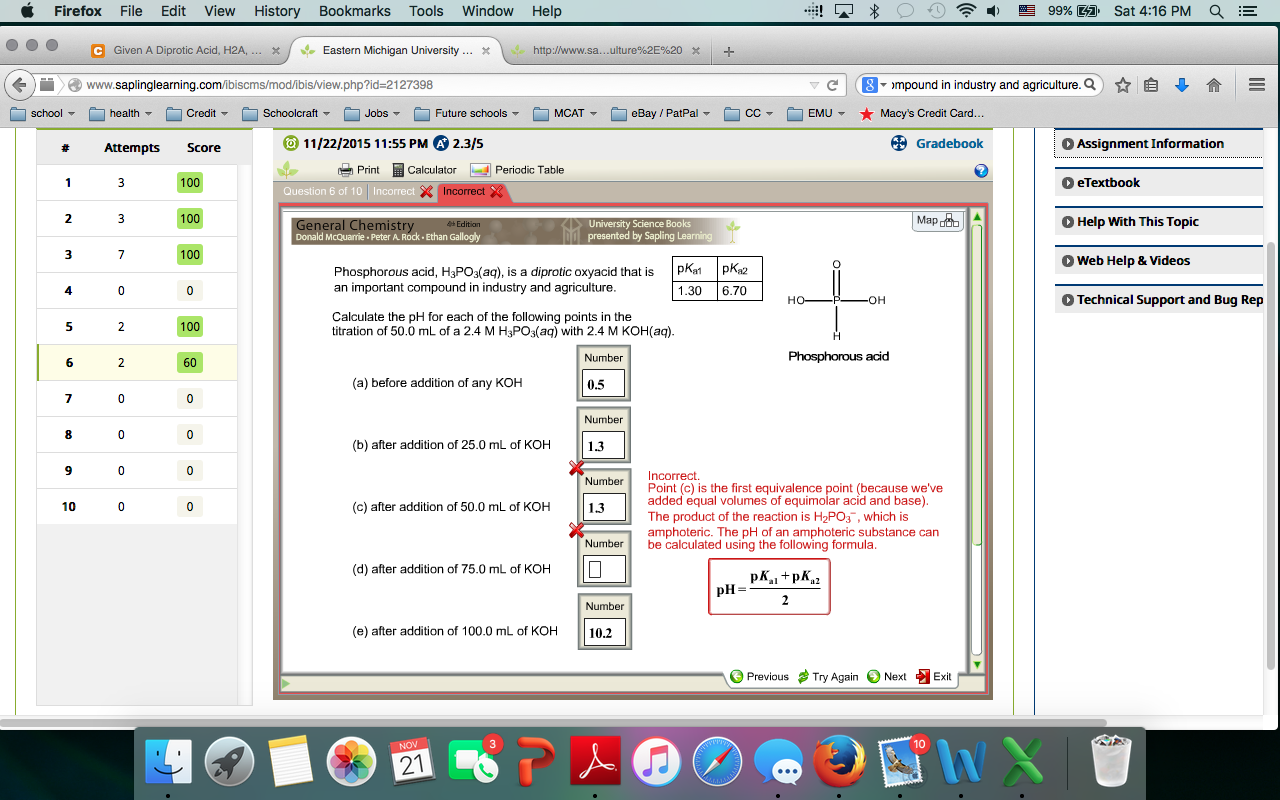Image resolution: width=1280 pixels, height=800 pixels.
Task: Open the Jobs bookmarks folder
Action: [x=372, y=113]
